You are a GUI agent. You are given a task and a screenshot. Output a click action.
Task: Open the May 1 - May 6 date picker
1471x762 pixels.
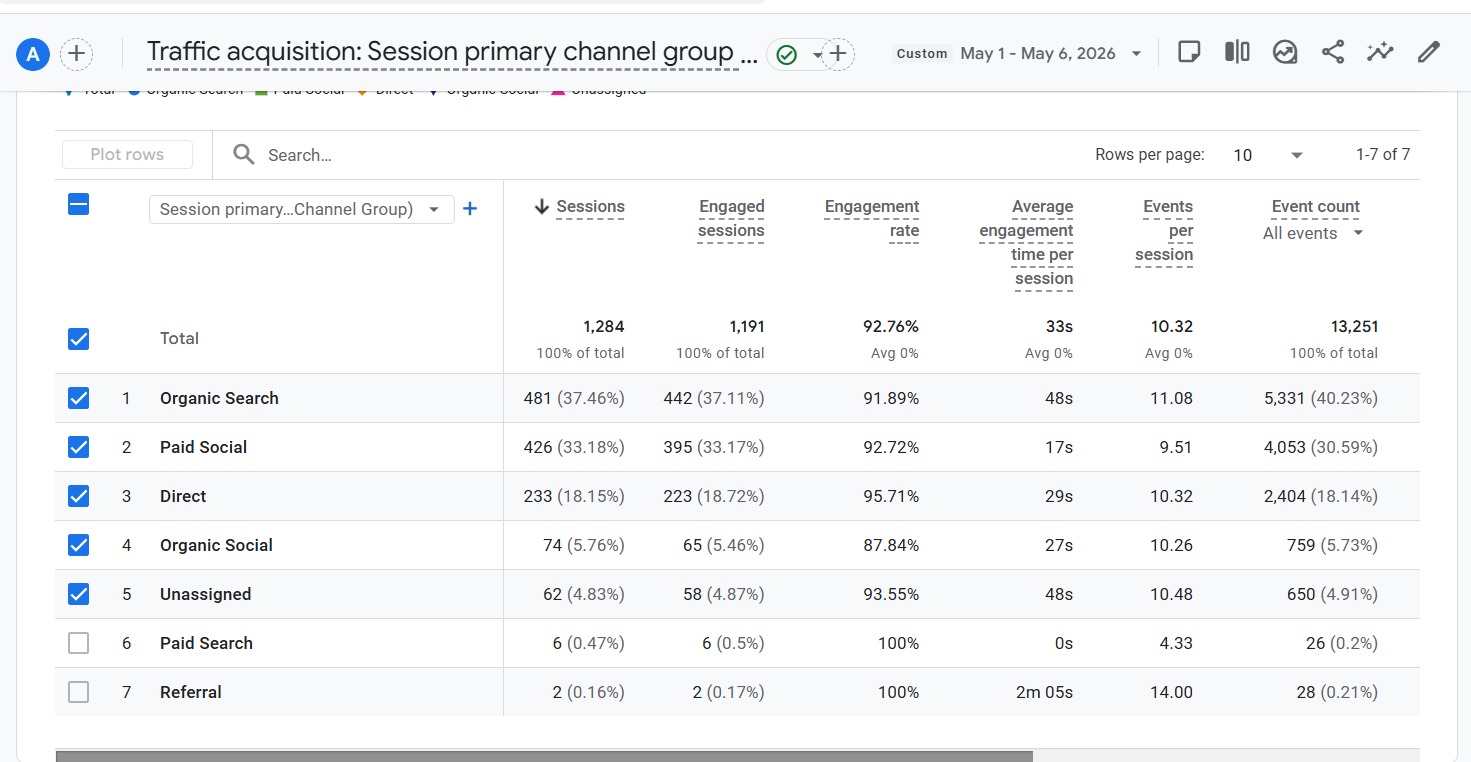1049,54
